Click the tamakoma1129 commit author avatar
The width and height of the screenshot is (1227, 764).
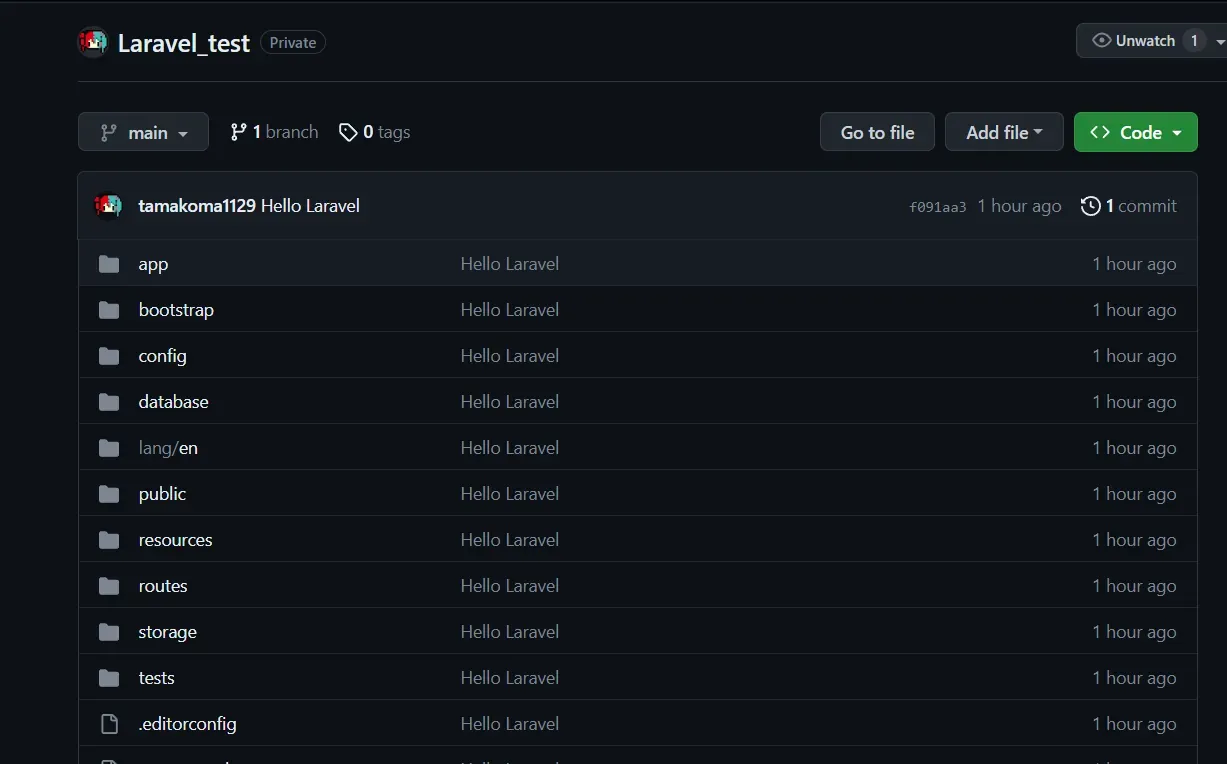[x=108, y=206]
